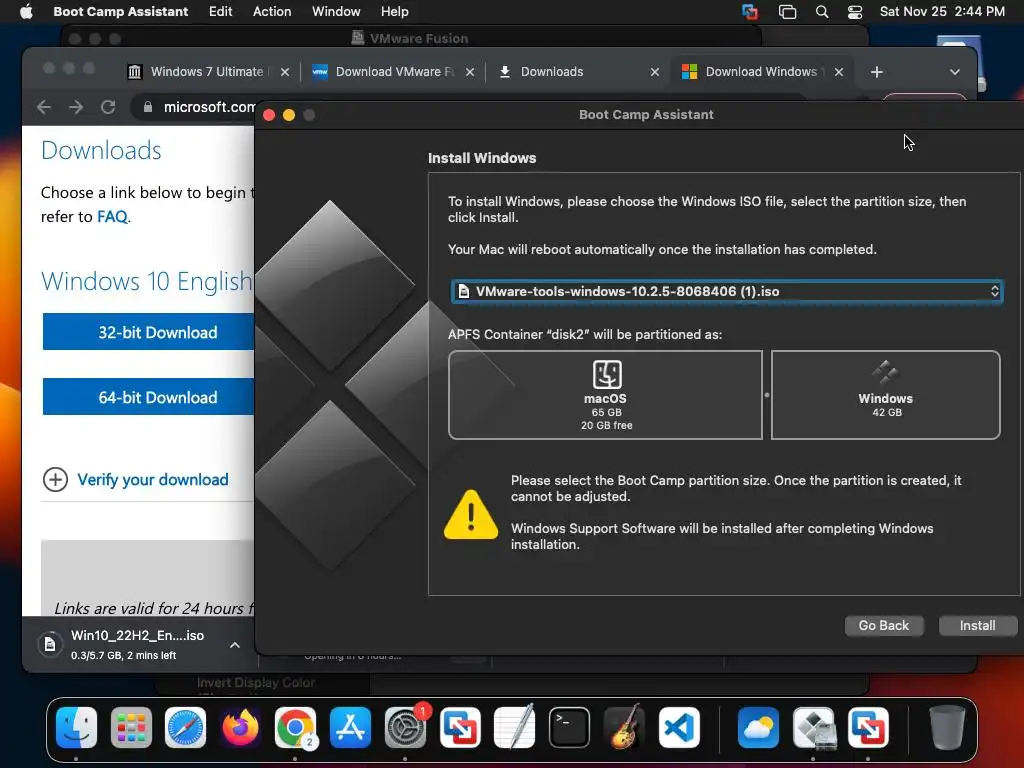Viewport: 1024px width, 768px height.
Task: Click the VMware Fusion menu bar icon
Action: pyautogui.click(x=750, y=12)
